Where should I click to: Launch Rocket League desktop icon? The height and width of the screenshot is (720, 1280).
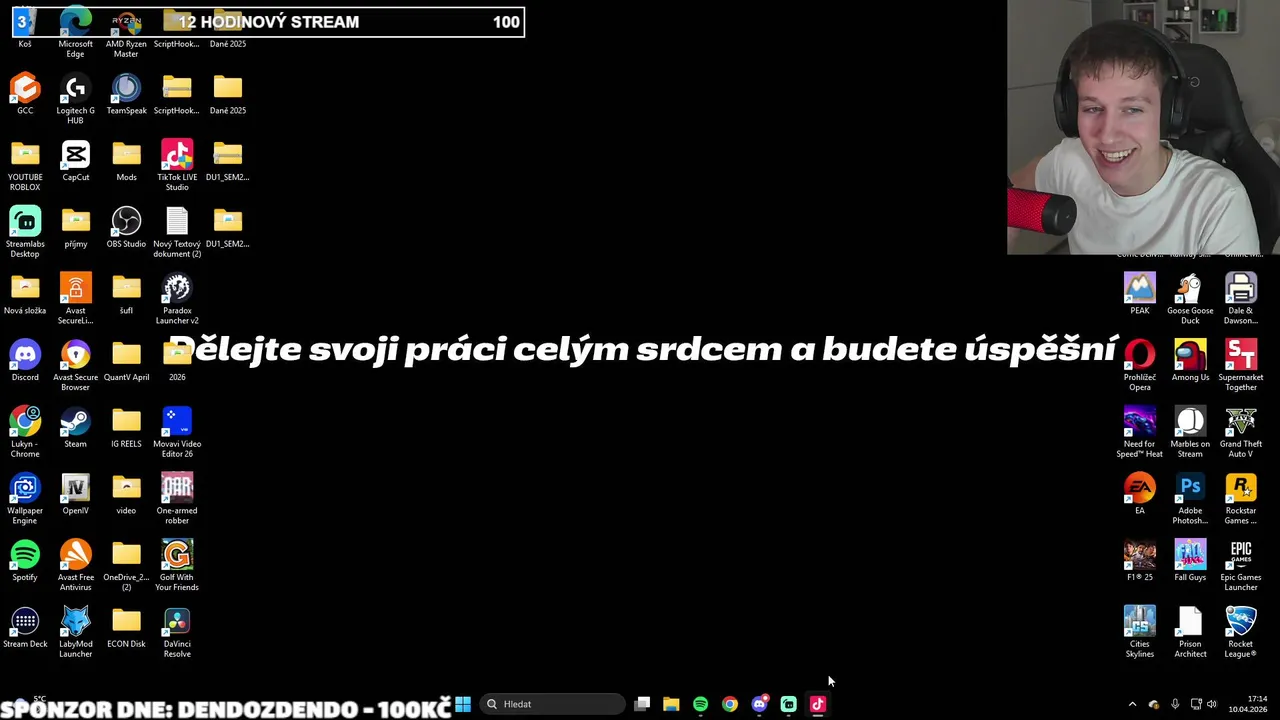[1241, 632]
